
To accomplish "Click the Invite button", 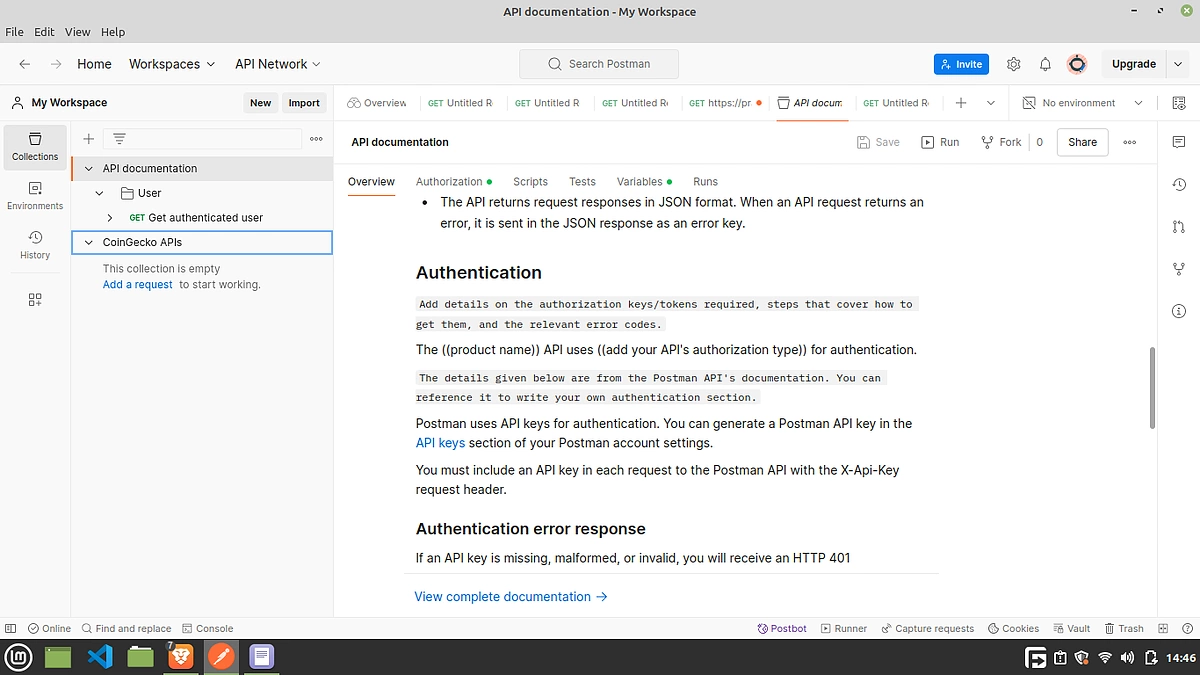I will pos(961,64).
